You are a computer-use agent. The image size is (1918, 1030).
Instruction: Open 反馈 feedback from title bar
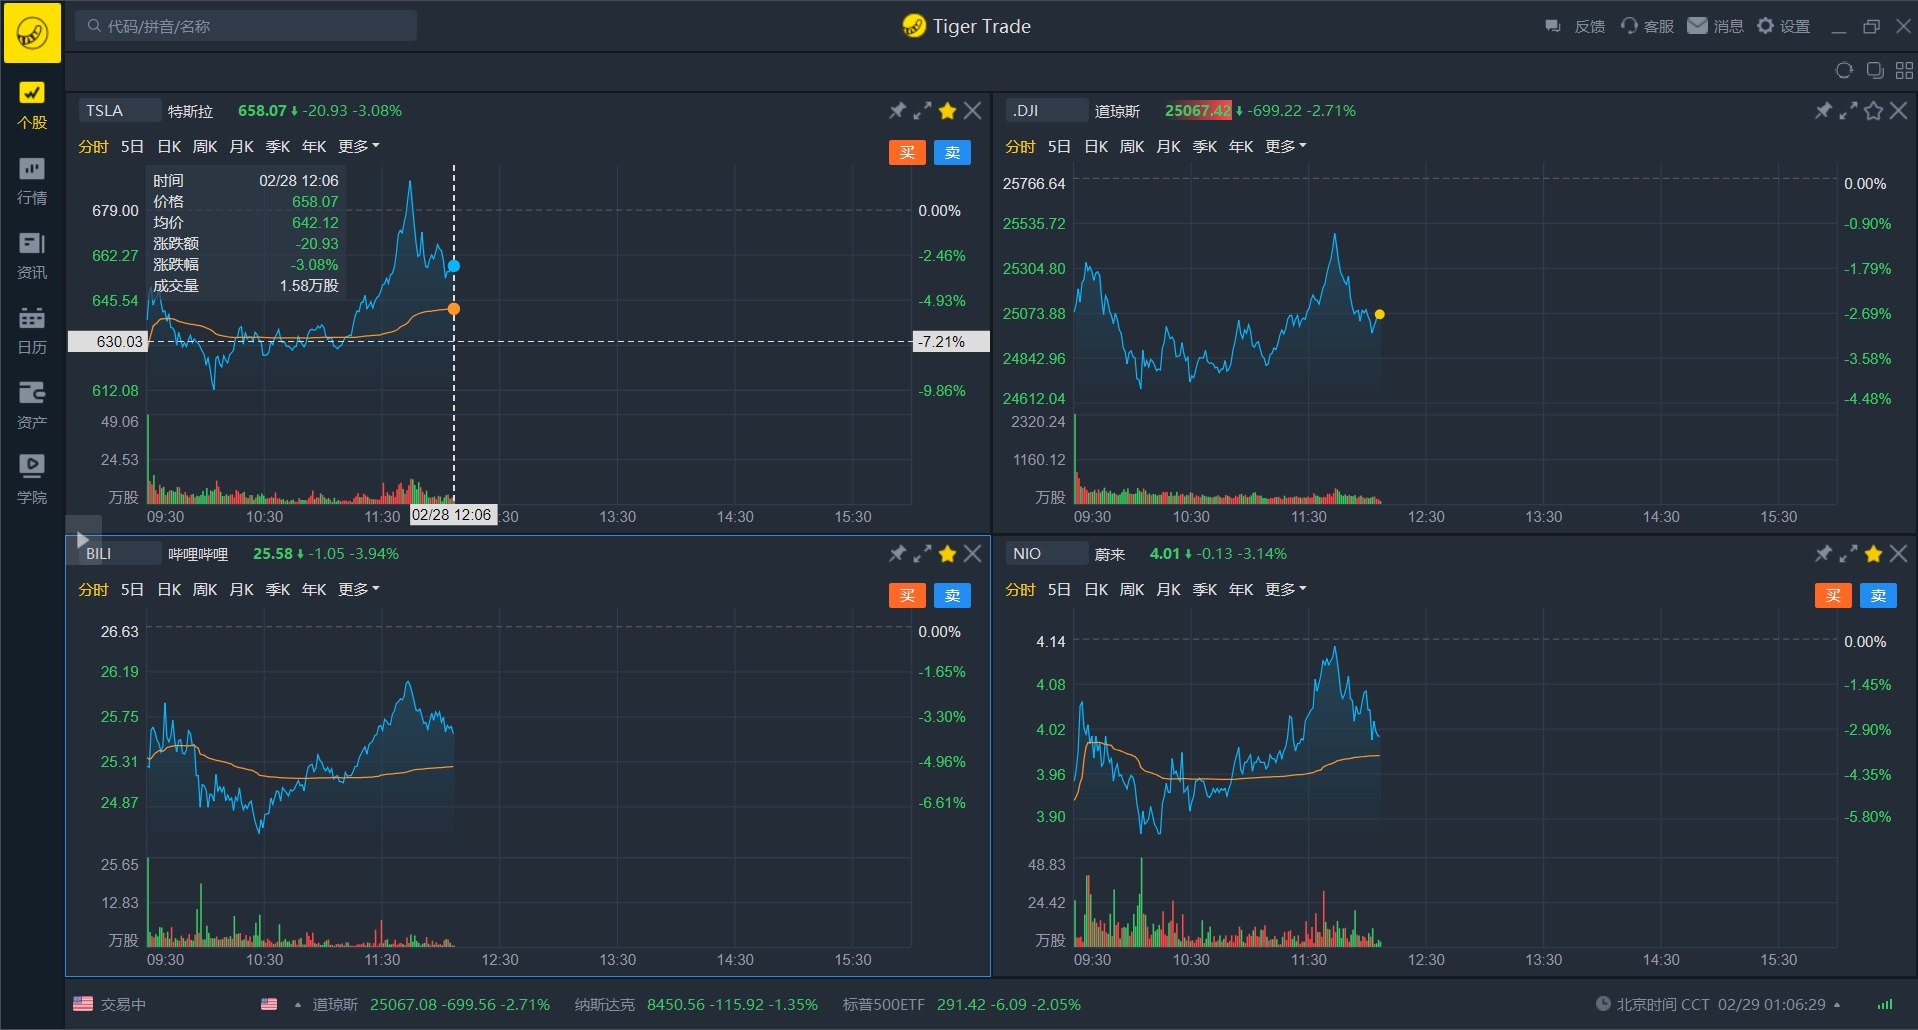tap(1575, 26)
